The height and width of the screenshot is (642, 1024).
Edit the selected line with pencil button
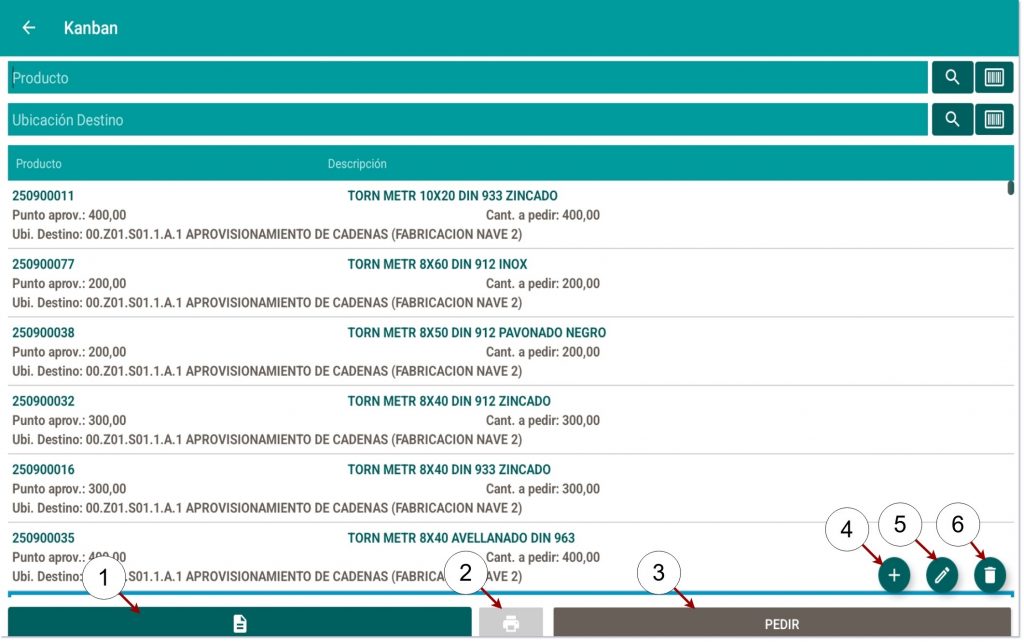(x=942, y=575)
